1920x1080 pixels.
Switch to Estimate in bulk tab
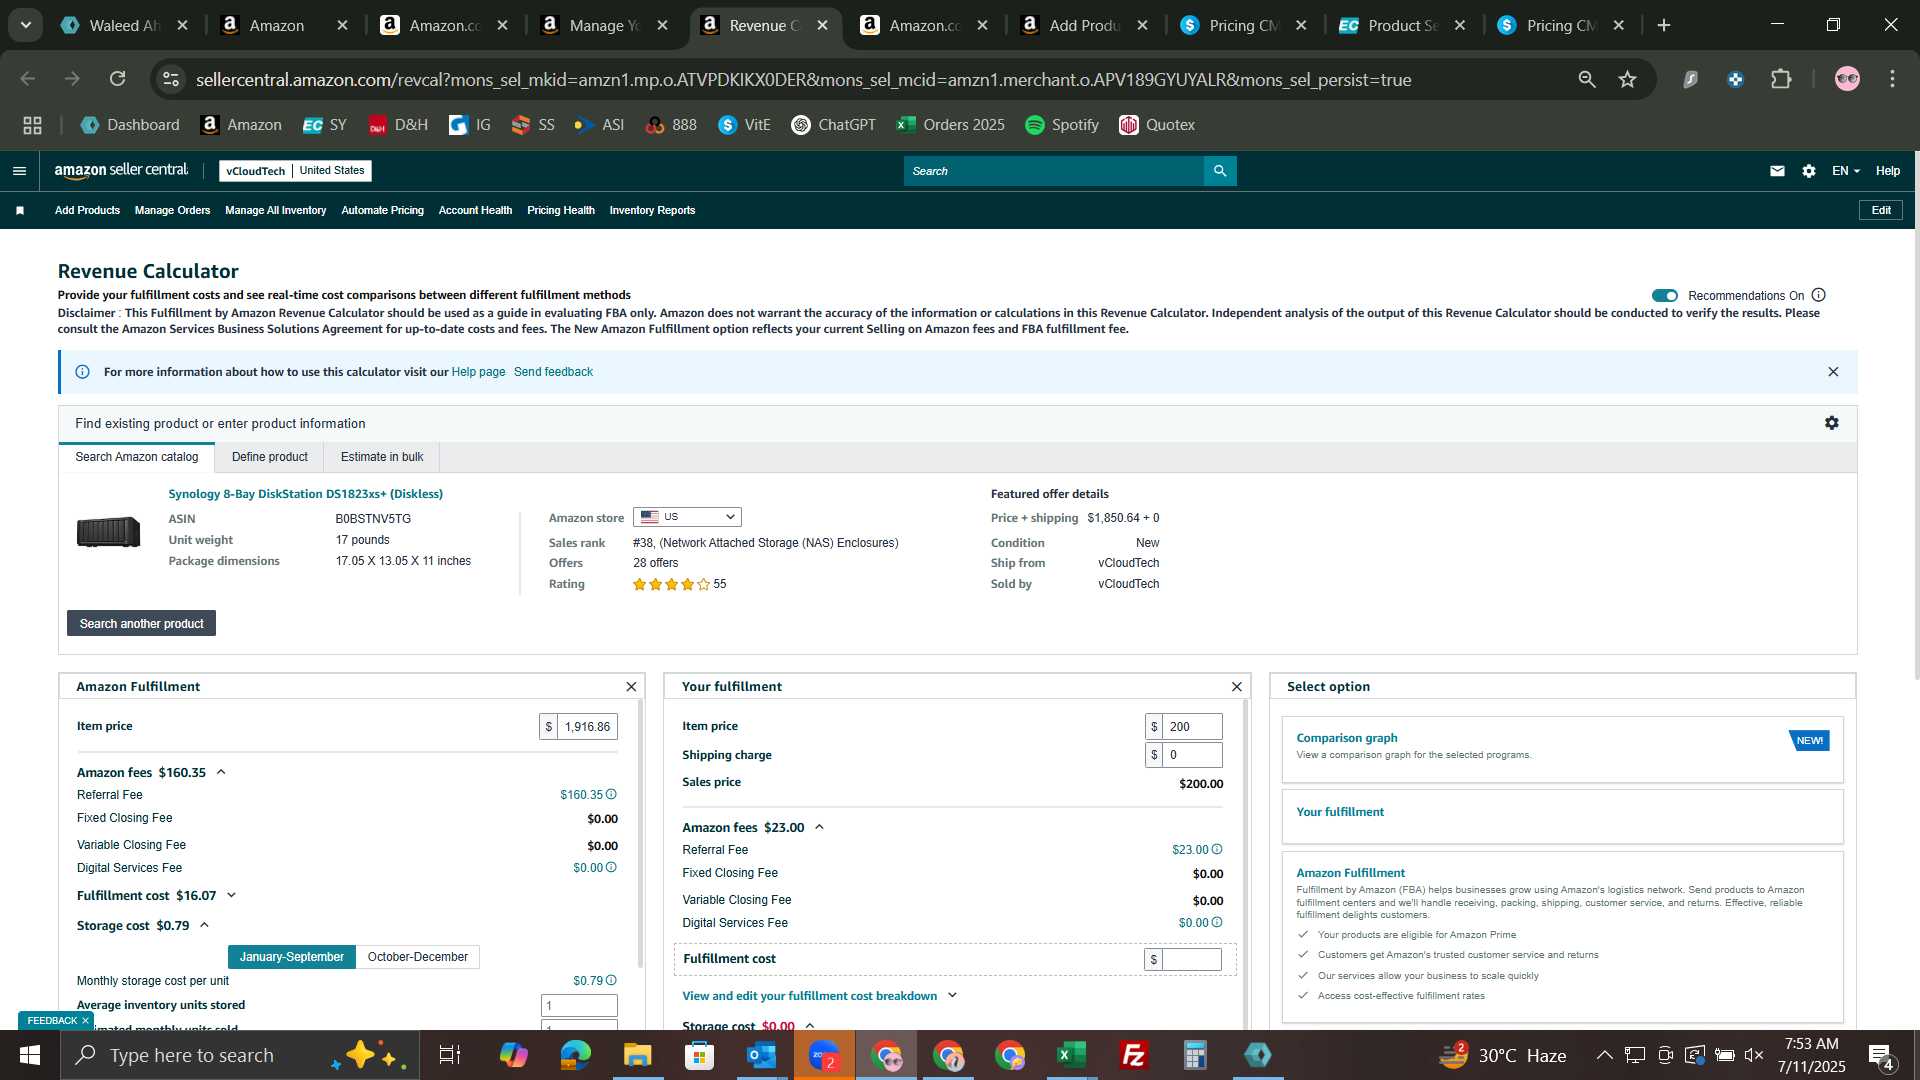pos(382,457)
